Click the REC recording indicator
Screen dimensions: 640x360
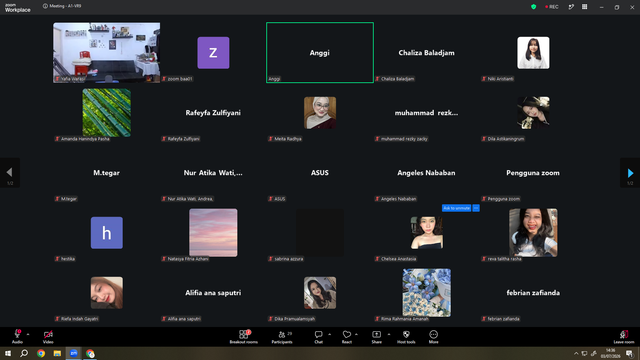coord(552,7)
